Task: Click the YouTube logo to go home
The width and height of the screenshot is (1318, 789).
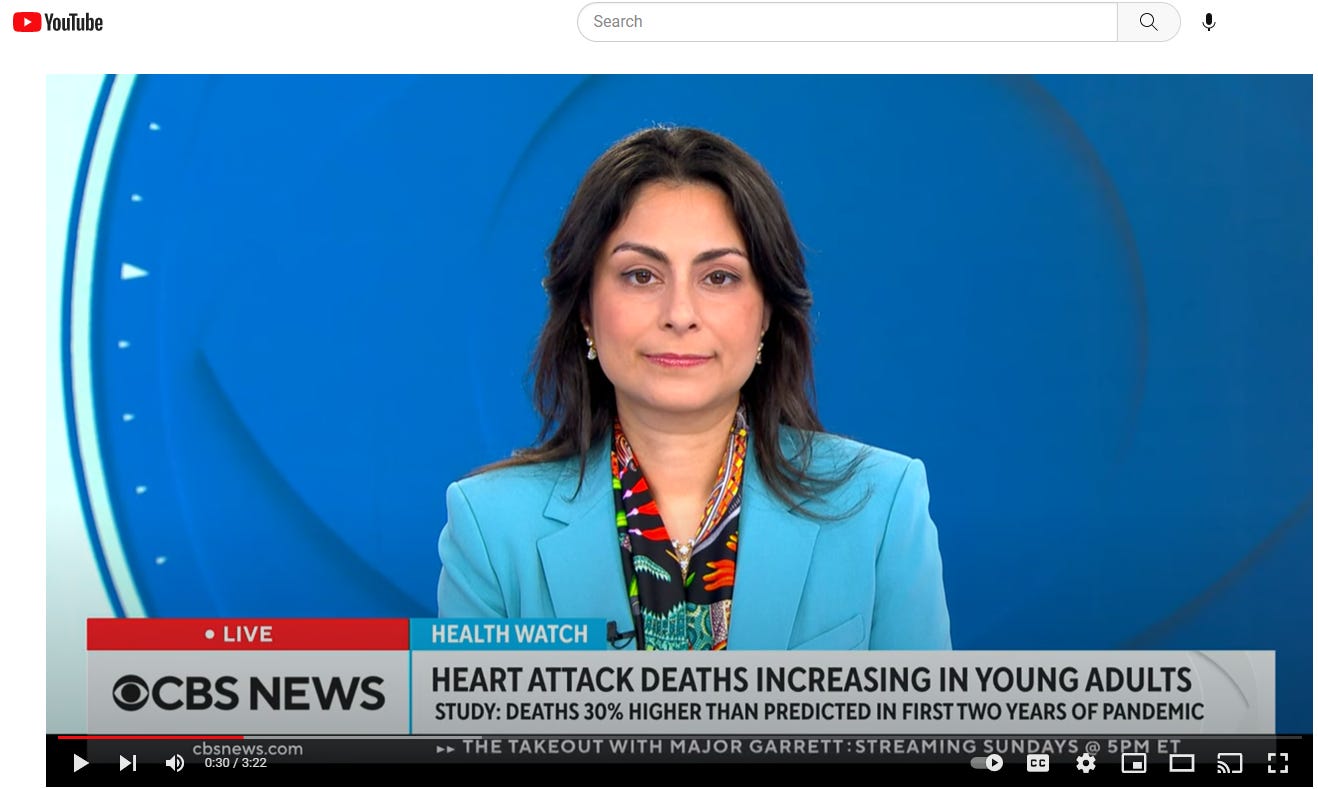Action: (x=58, y=22)
